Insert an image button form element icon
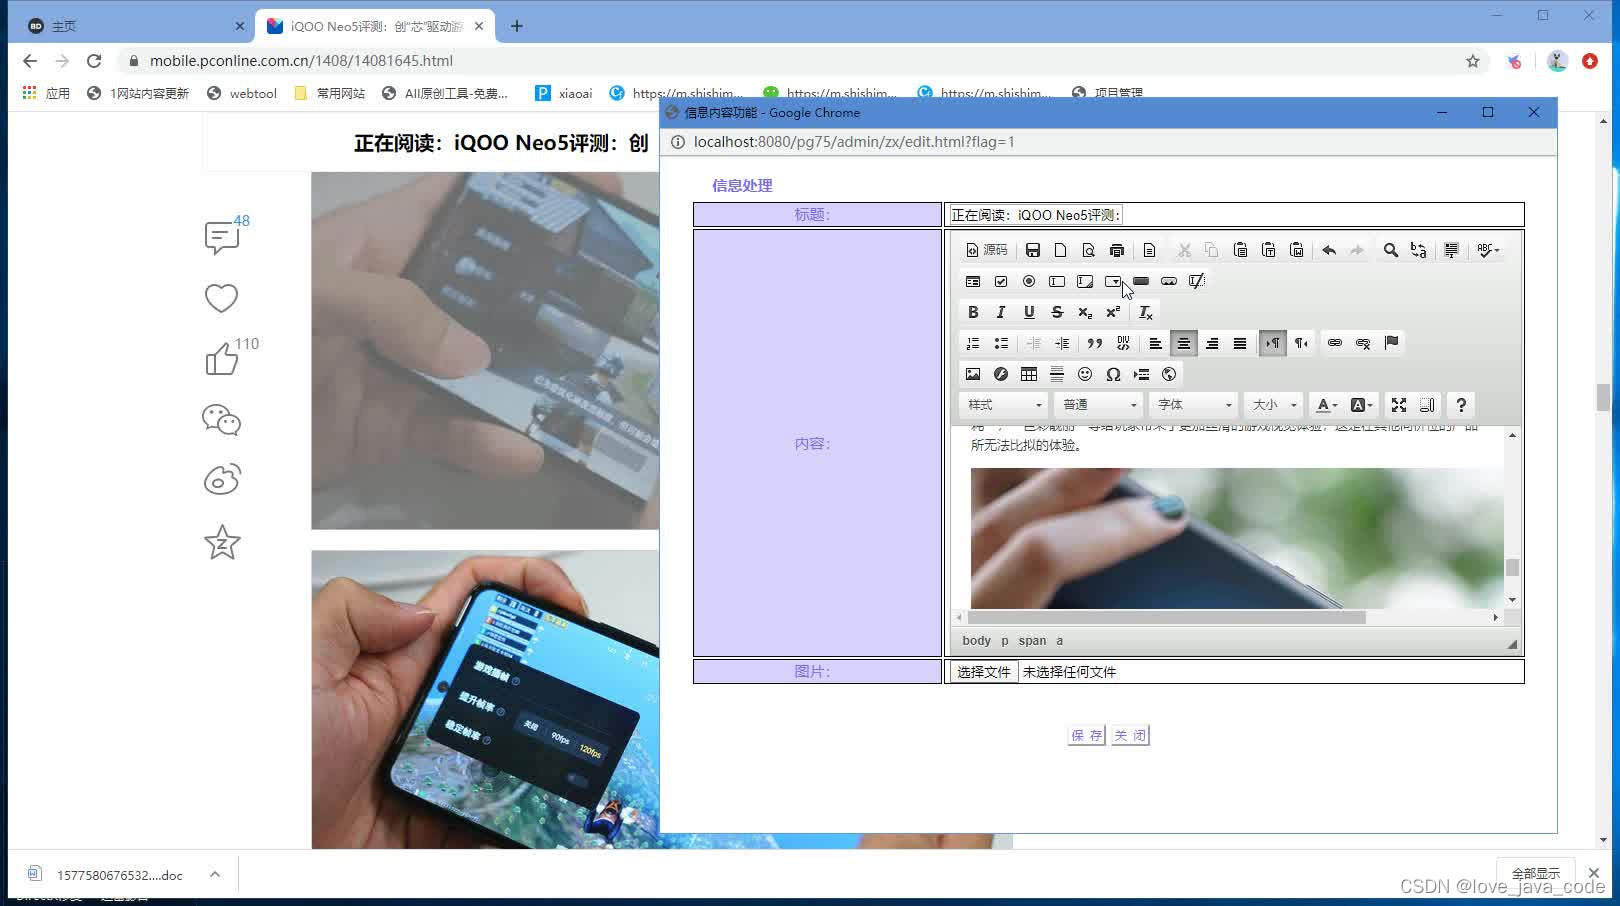 click(x=1169, y=281)
